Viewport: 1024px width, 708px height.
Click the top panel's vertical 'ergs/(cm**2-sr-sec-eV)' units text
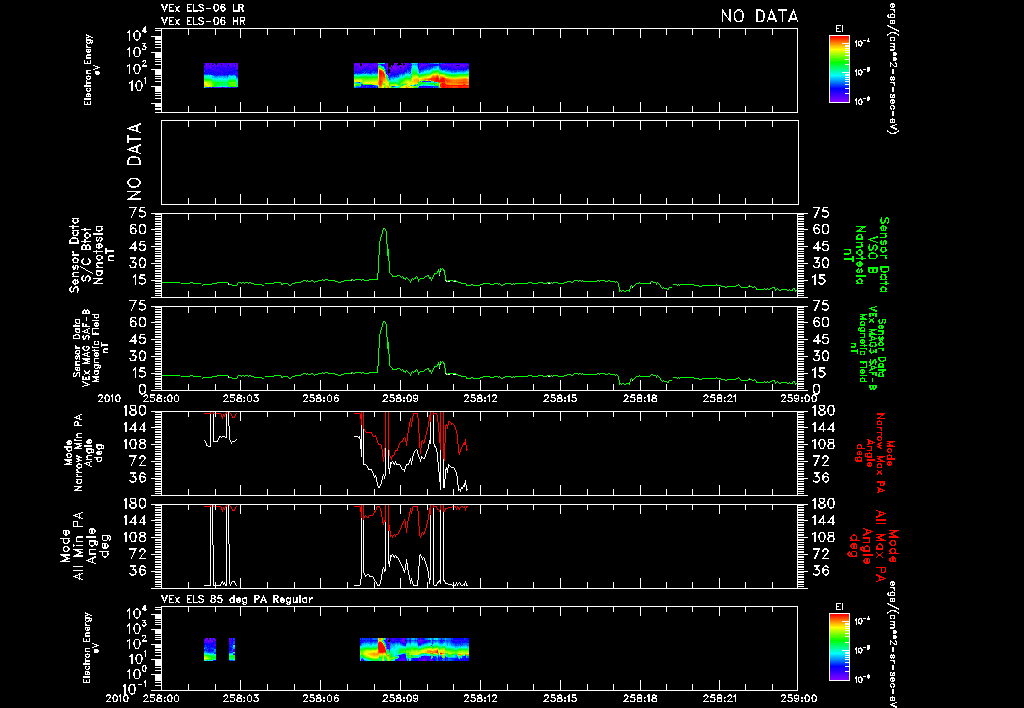pos(893,68)
